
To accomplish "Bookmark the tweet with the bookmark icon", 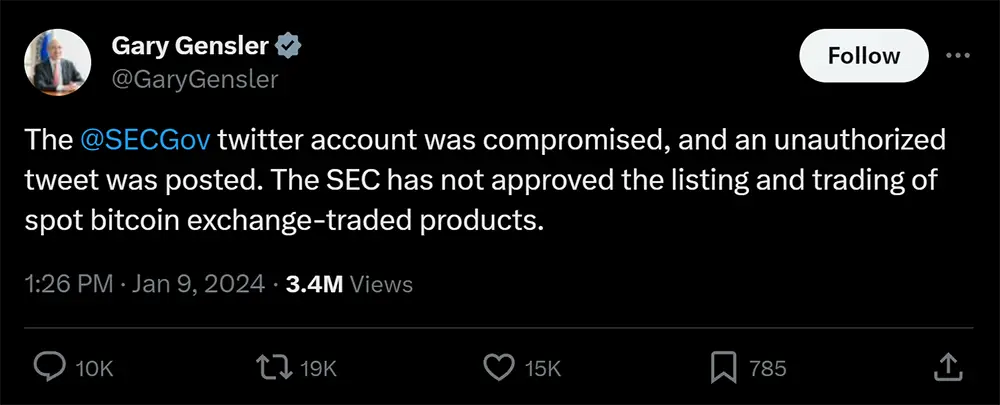I will point(723,369).
